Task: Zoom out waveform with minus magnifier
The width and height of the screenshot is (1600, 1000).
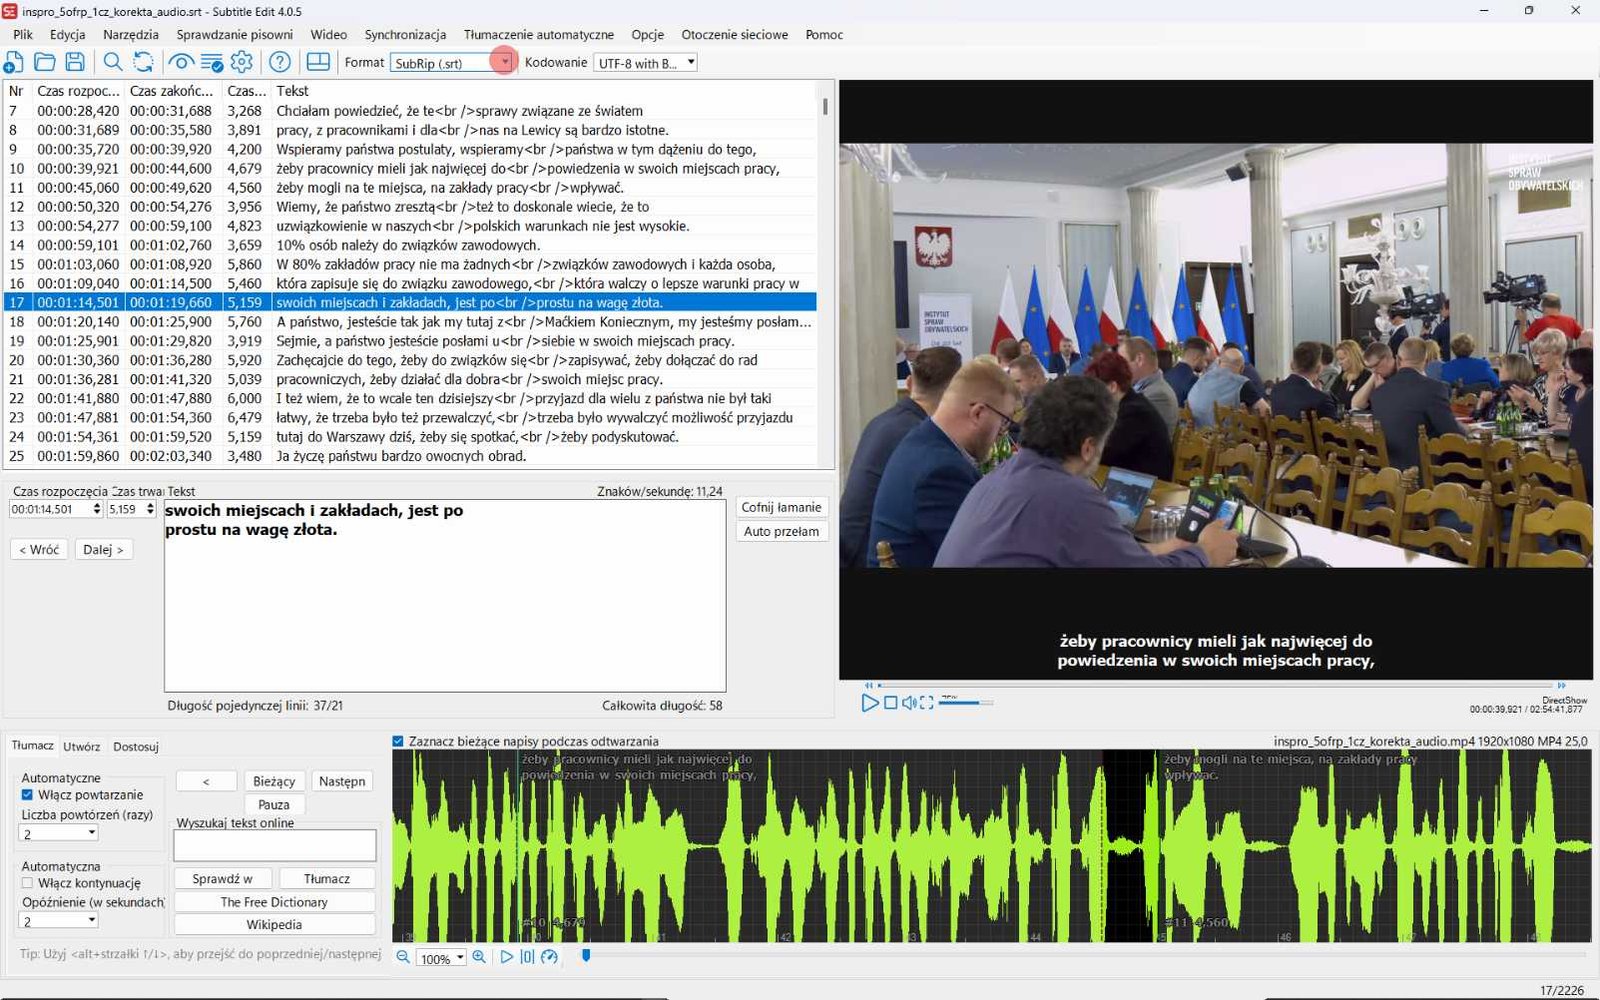Action: (403, 957)
